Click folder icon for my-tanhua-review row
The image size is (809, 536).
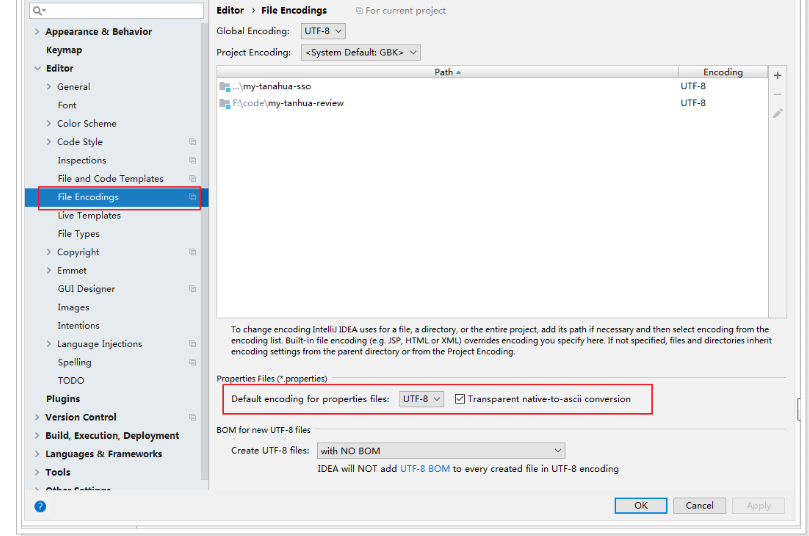pyautogui.click(x=224, y=103)
